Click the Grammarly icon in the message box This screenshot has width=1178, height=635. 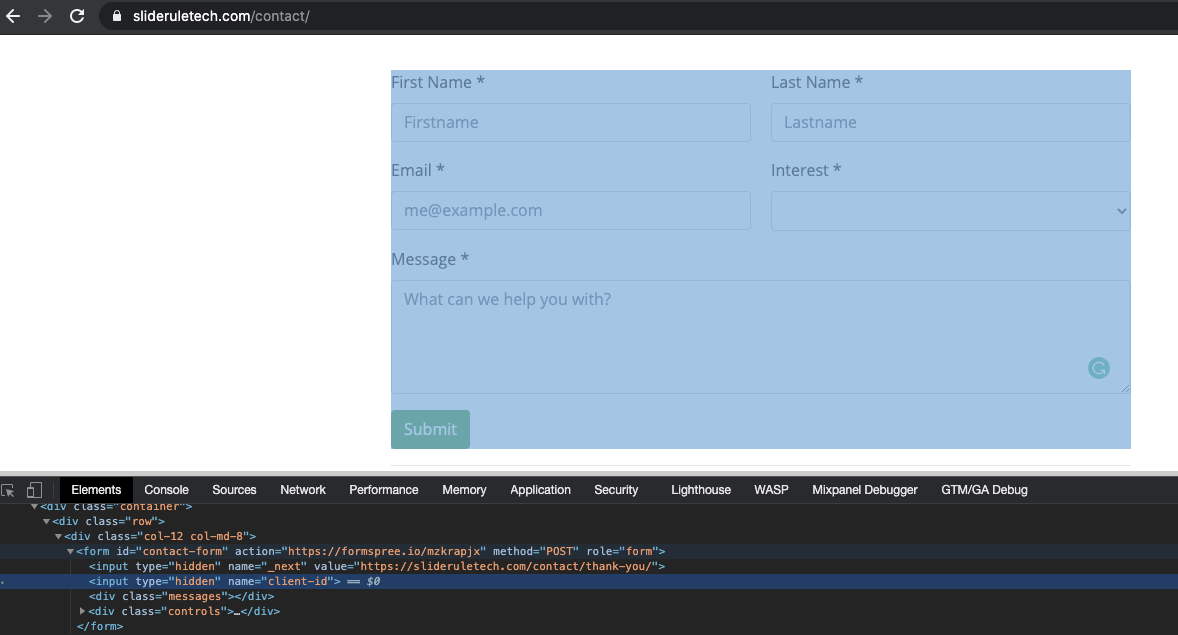click(x=1099, y=368)
